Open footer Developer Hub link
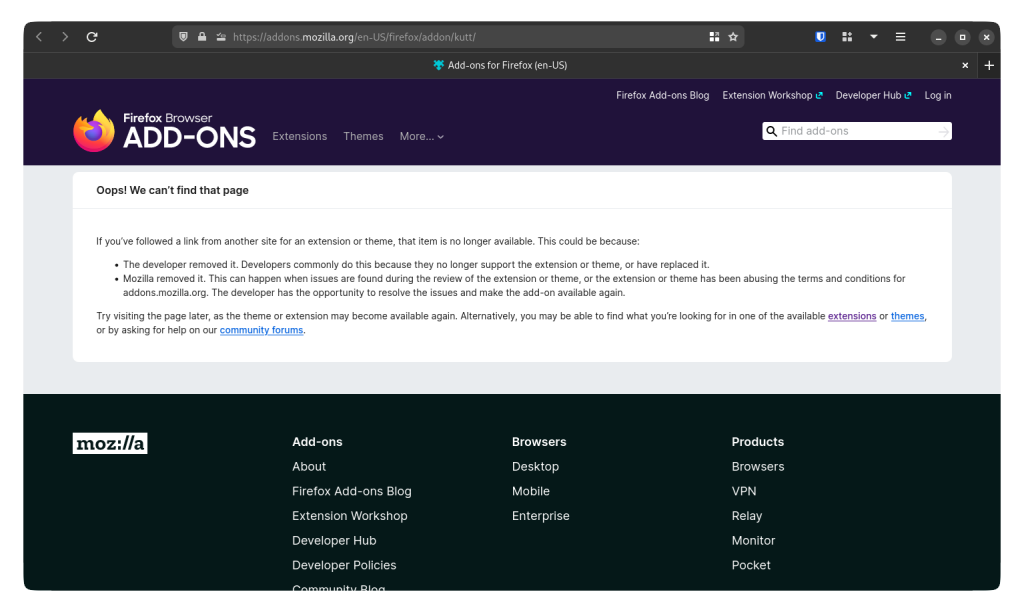 334,541
